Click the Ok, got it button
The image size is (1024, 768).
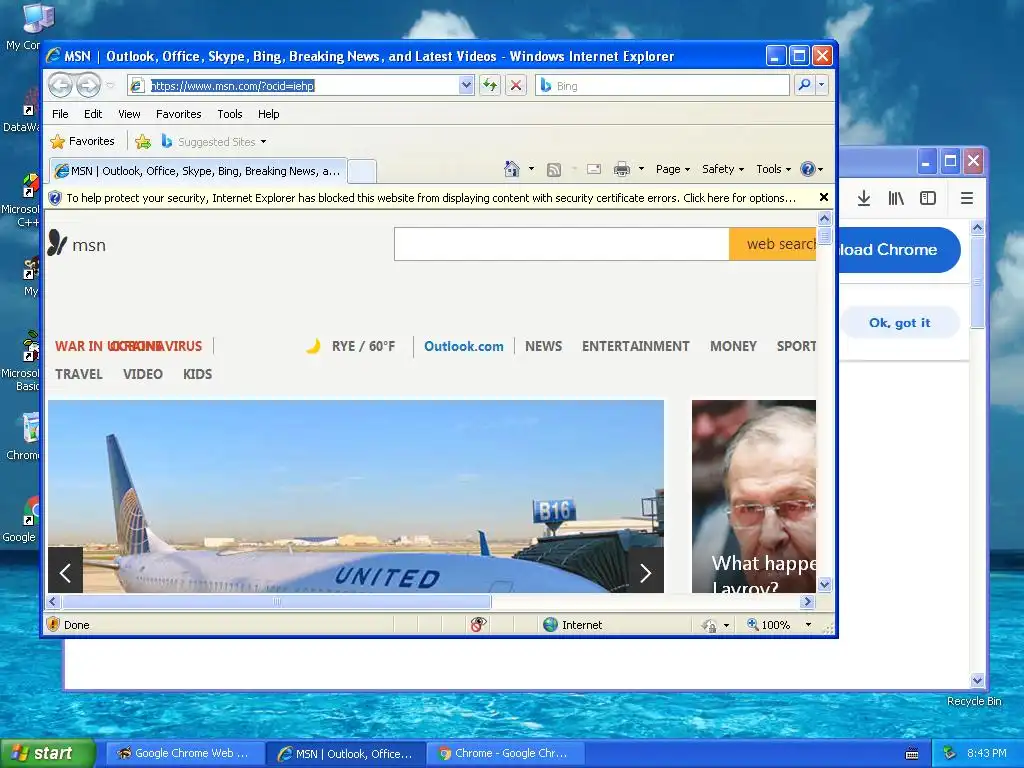pyautogui.click(x=899, y=323)
